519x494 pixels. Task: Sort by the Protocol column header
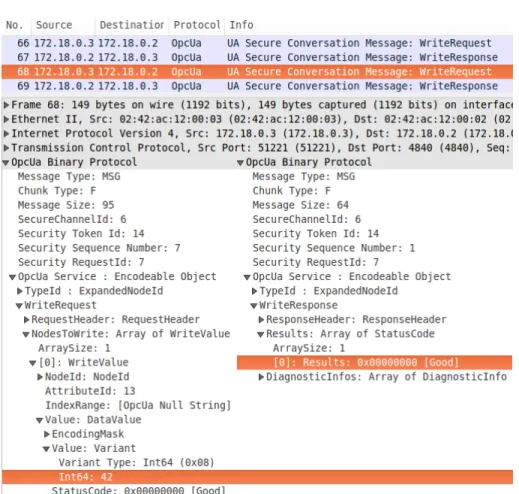(197, 25)
